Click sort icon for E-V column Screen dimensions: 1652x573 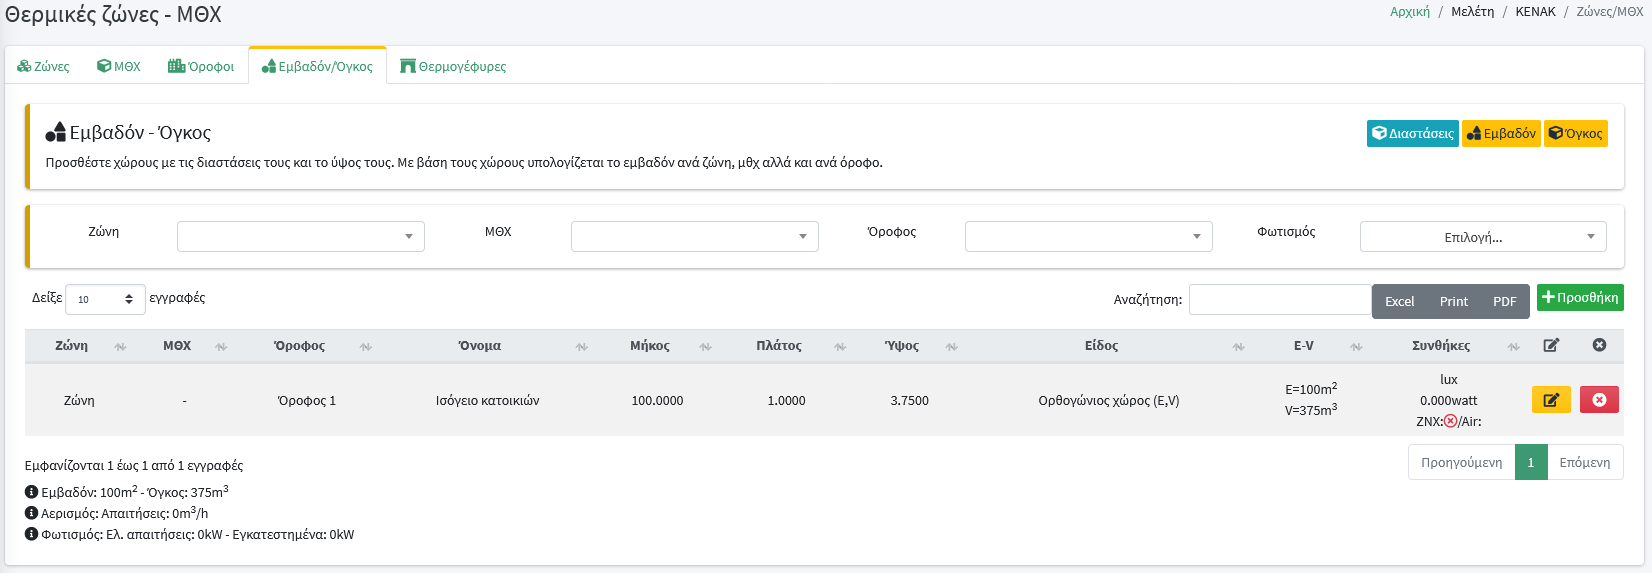pyautogui.click(x=1355, y=347)
